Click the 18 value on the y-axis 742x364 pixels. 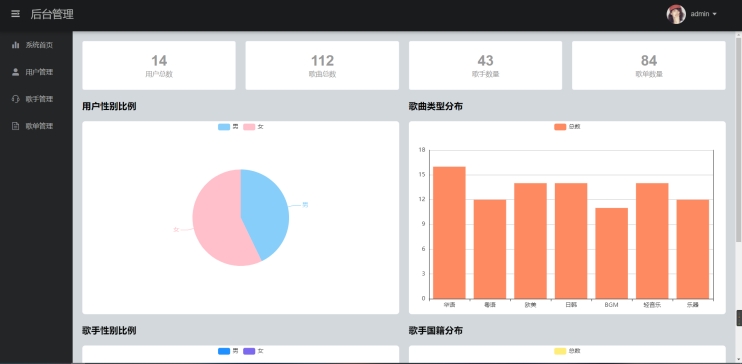(422, 150)
